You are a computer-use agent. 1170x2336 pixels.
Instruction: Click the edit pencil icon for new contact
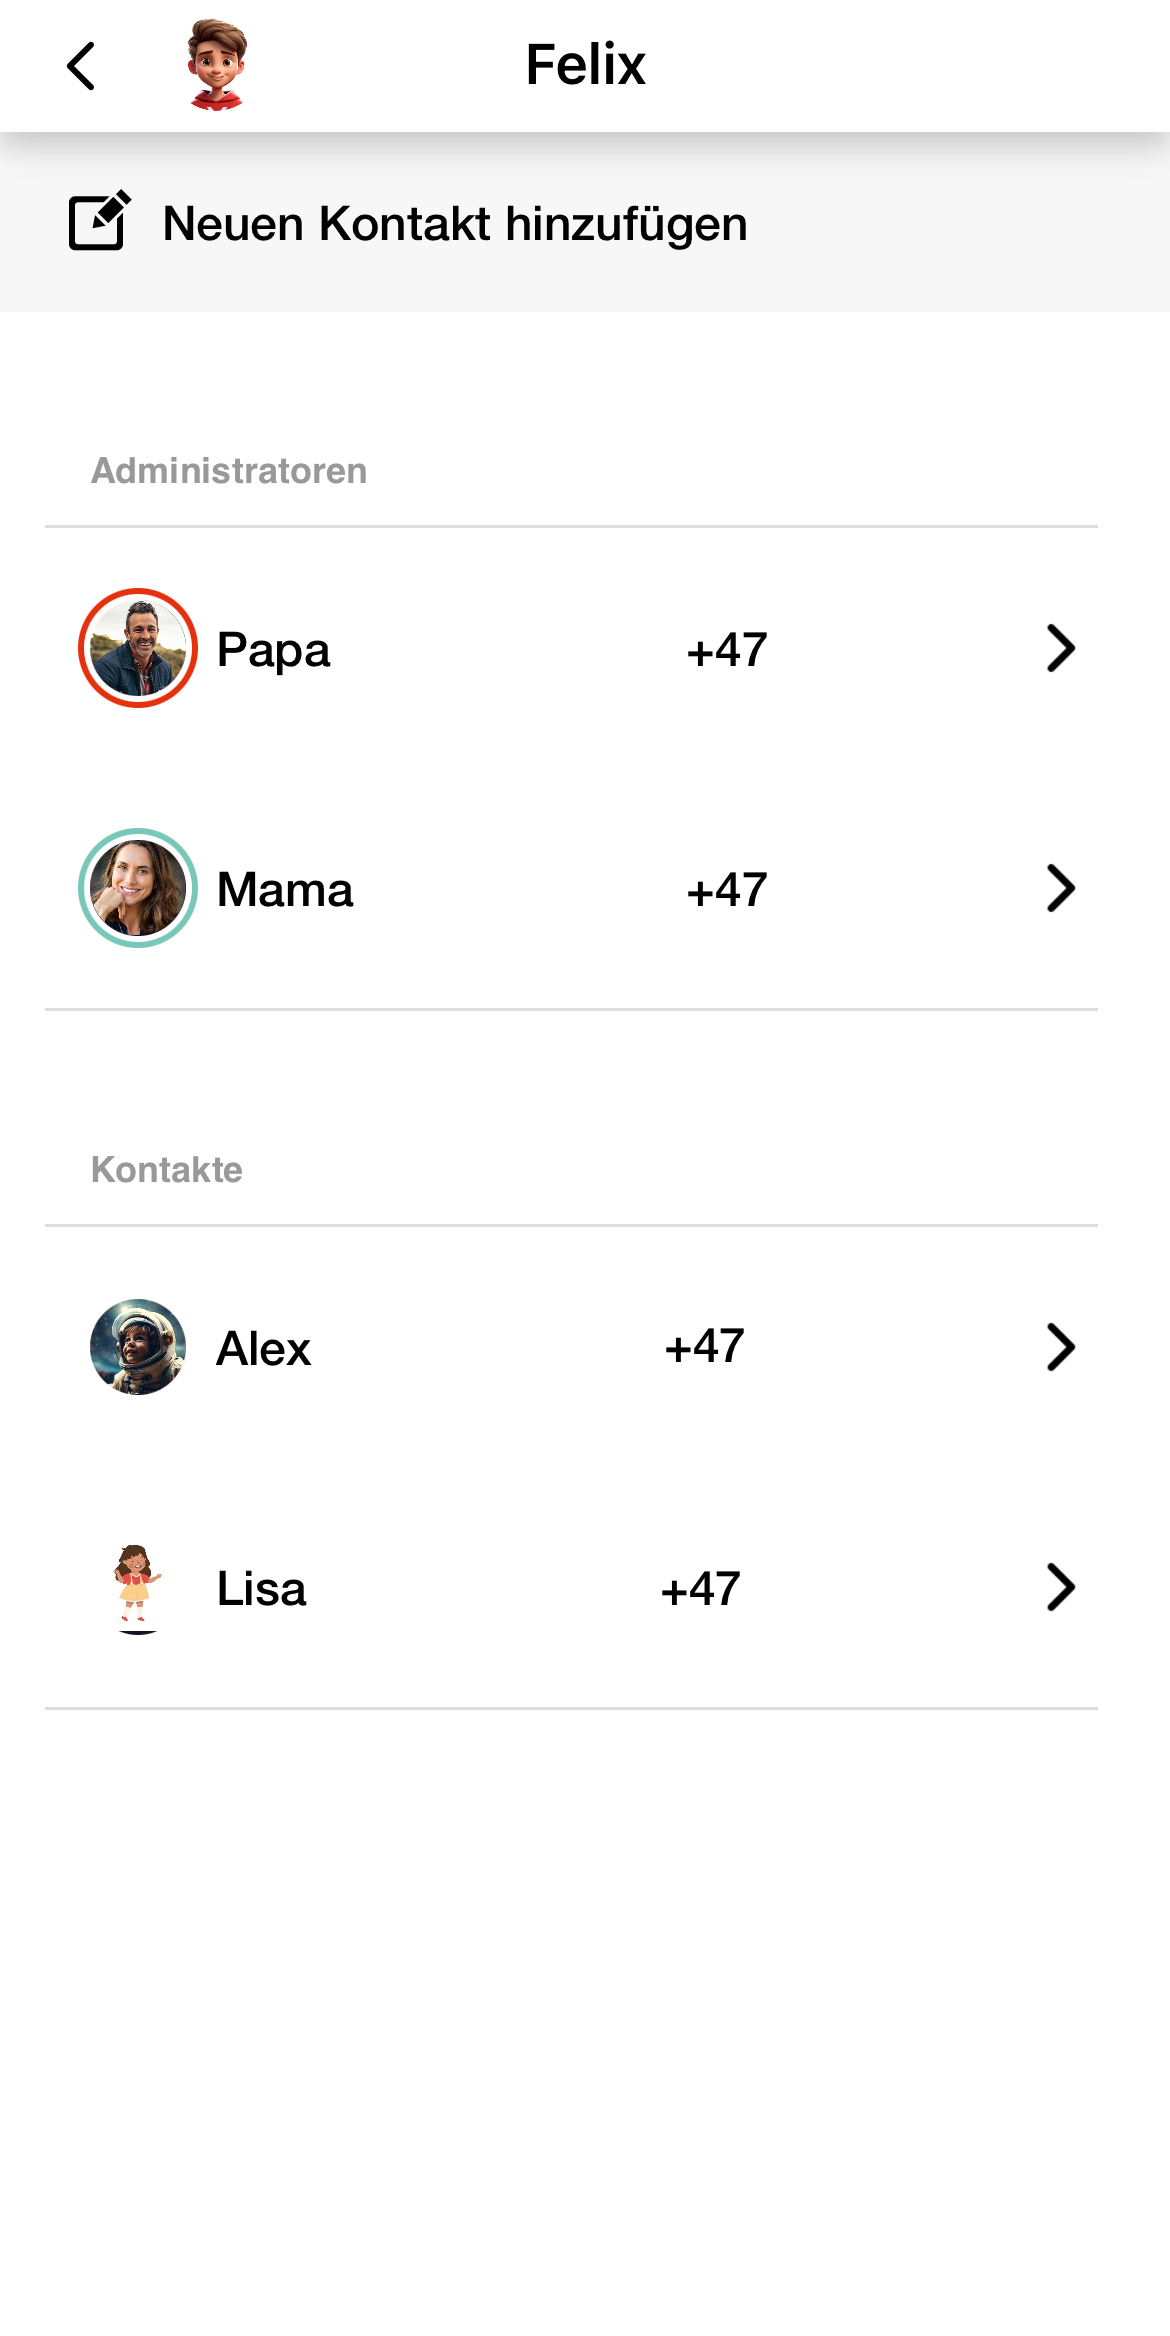point(99,220)
